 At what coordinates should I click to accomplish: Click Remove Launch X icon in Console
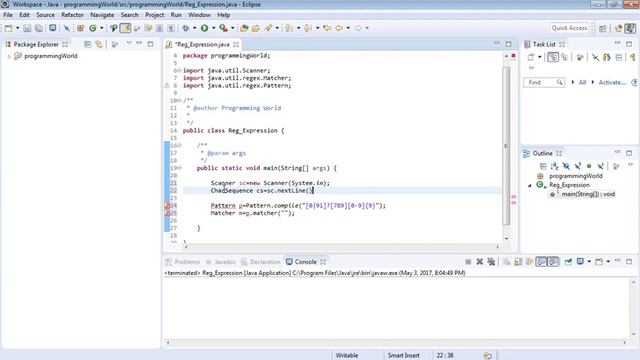coord(480,262)
